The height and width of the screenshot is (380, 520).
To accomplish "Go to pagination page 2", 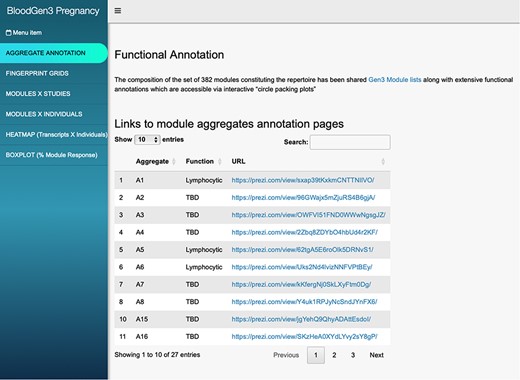I will [334, 355].
